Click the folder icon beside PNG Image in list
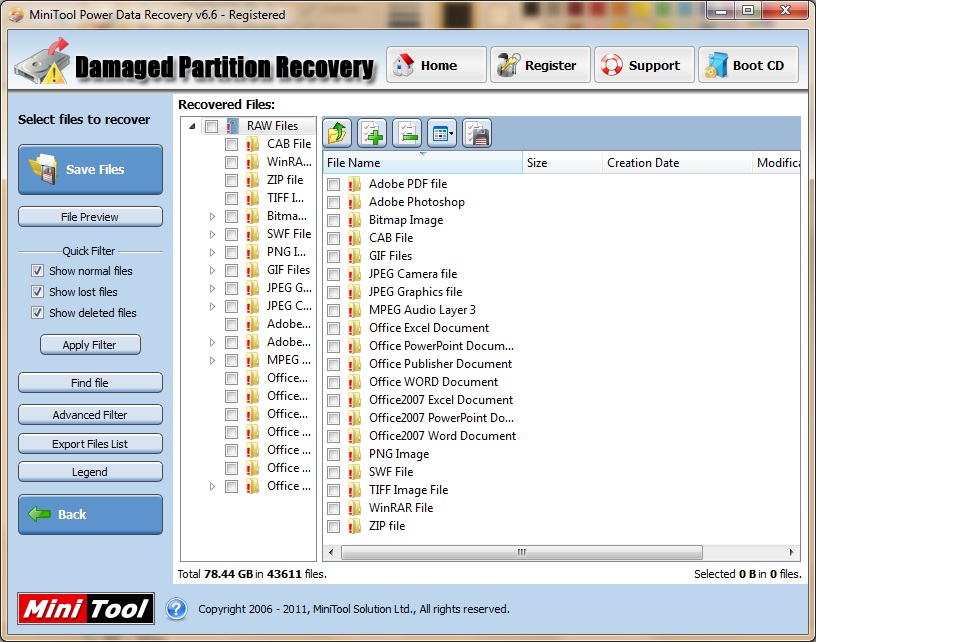 354,454
